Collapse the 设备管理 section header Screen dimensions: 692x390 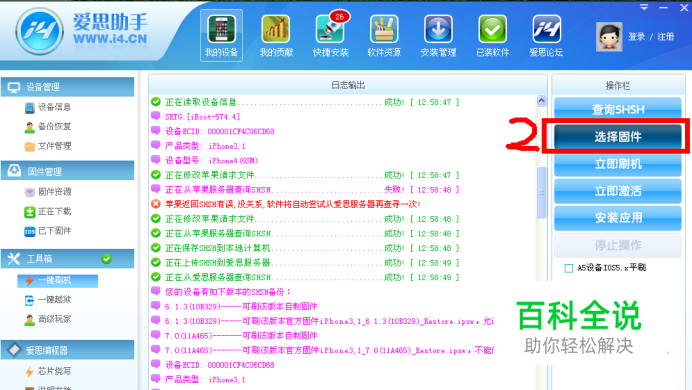pyautogui.click(x=68, y=87)
